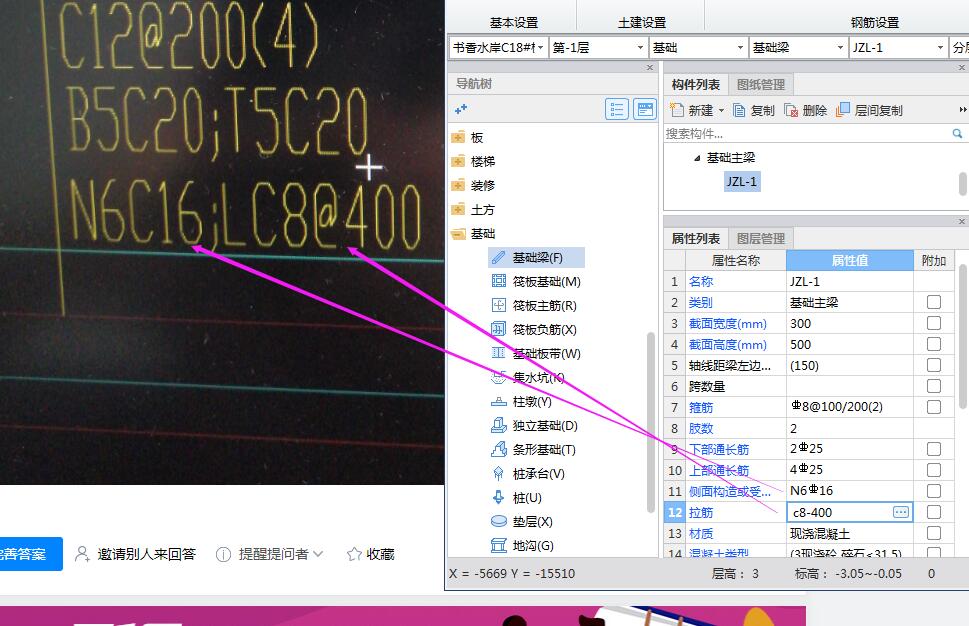Image resolution: width=969 pixels, height=626 pixels.
Task: Click the navigation tree expand-all icon
Action: point(461,109)
